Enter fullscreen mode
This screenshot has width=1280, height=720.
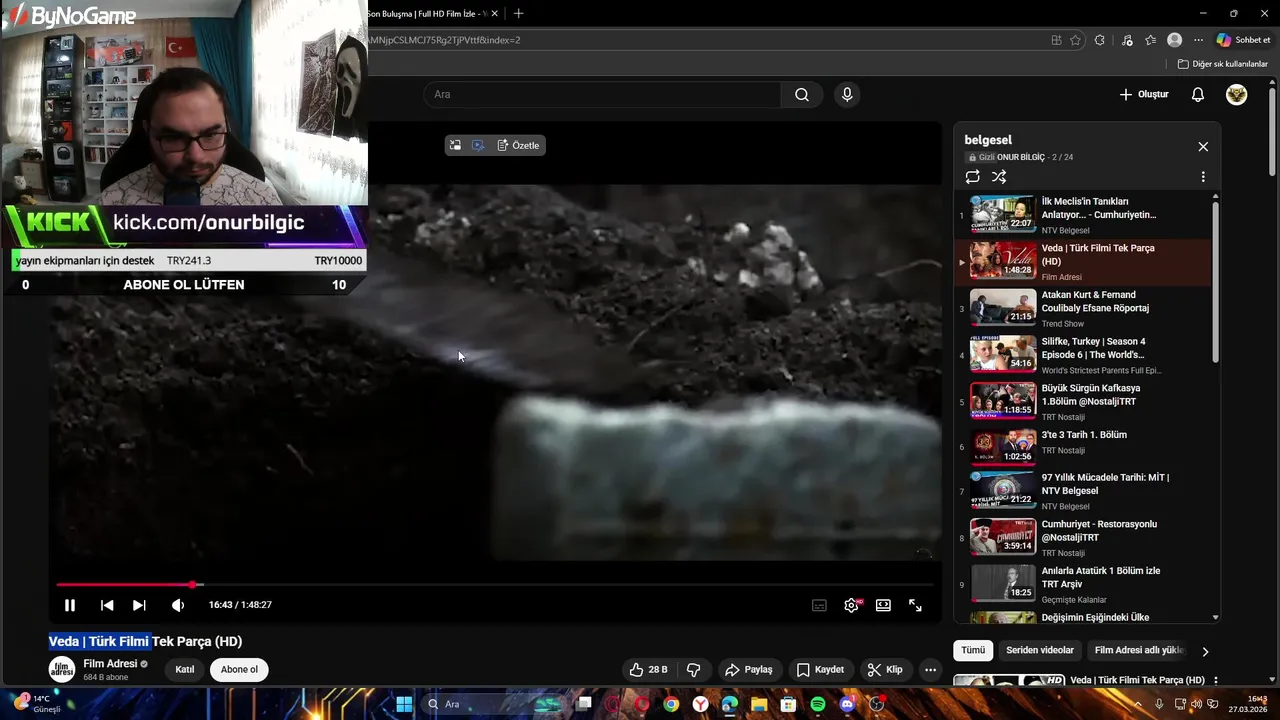915,605
